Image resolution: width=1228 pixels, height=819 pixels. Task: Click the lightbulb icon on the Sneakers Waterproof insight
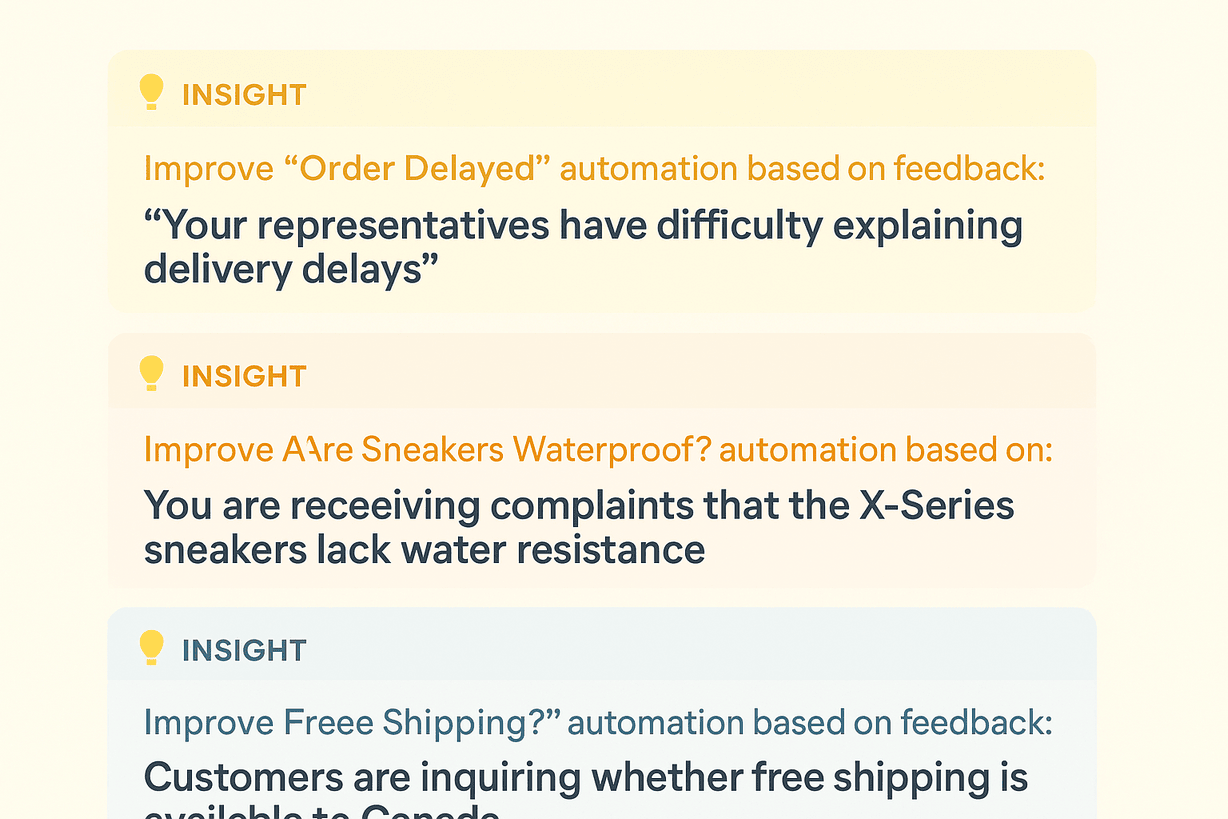[151, 374]
